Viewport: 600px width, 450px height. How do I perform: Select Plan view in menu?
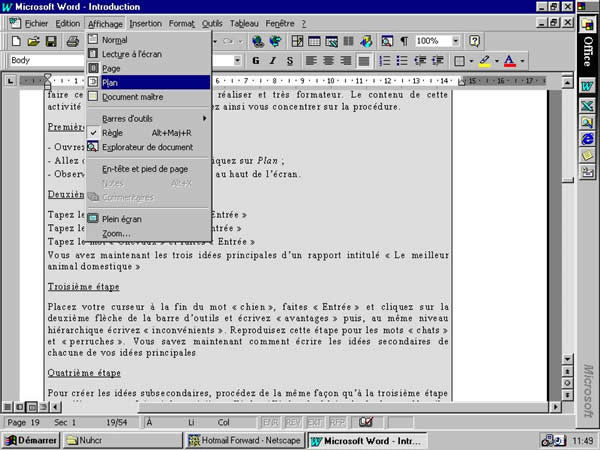pos(148,82)
